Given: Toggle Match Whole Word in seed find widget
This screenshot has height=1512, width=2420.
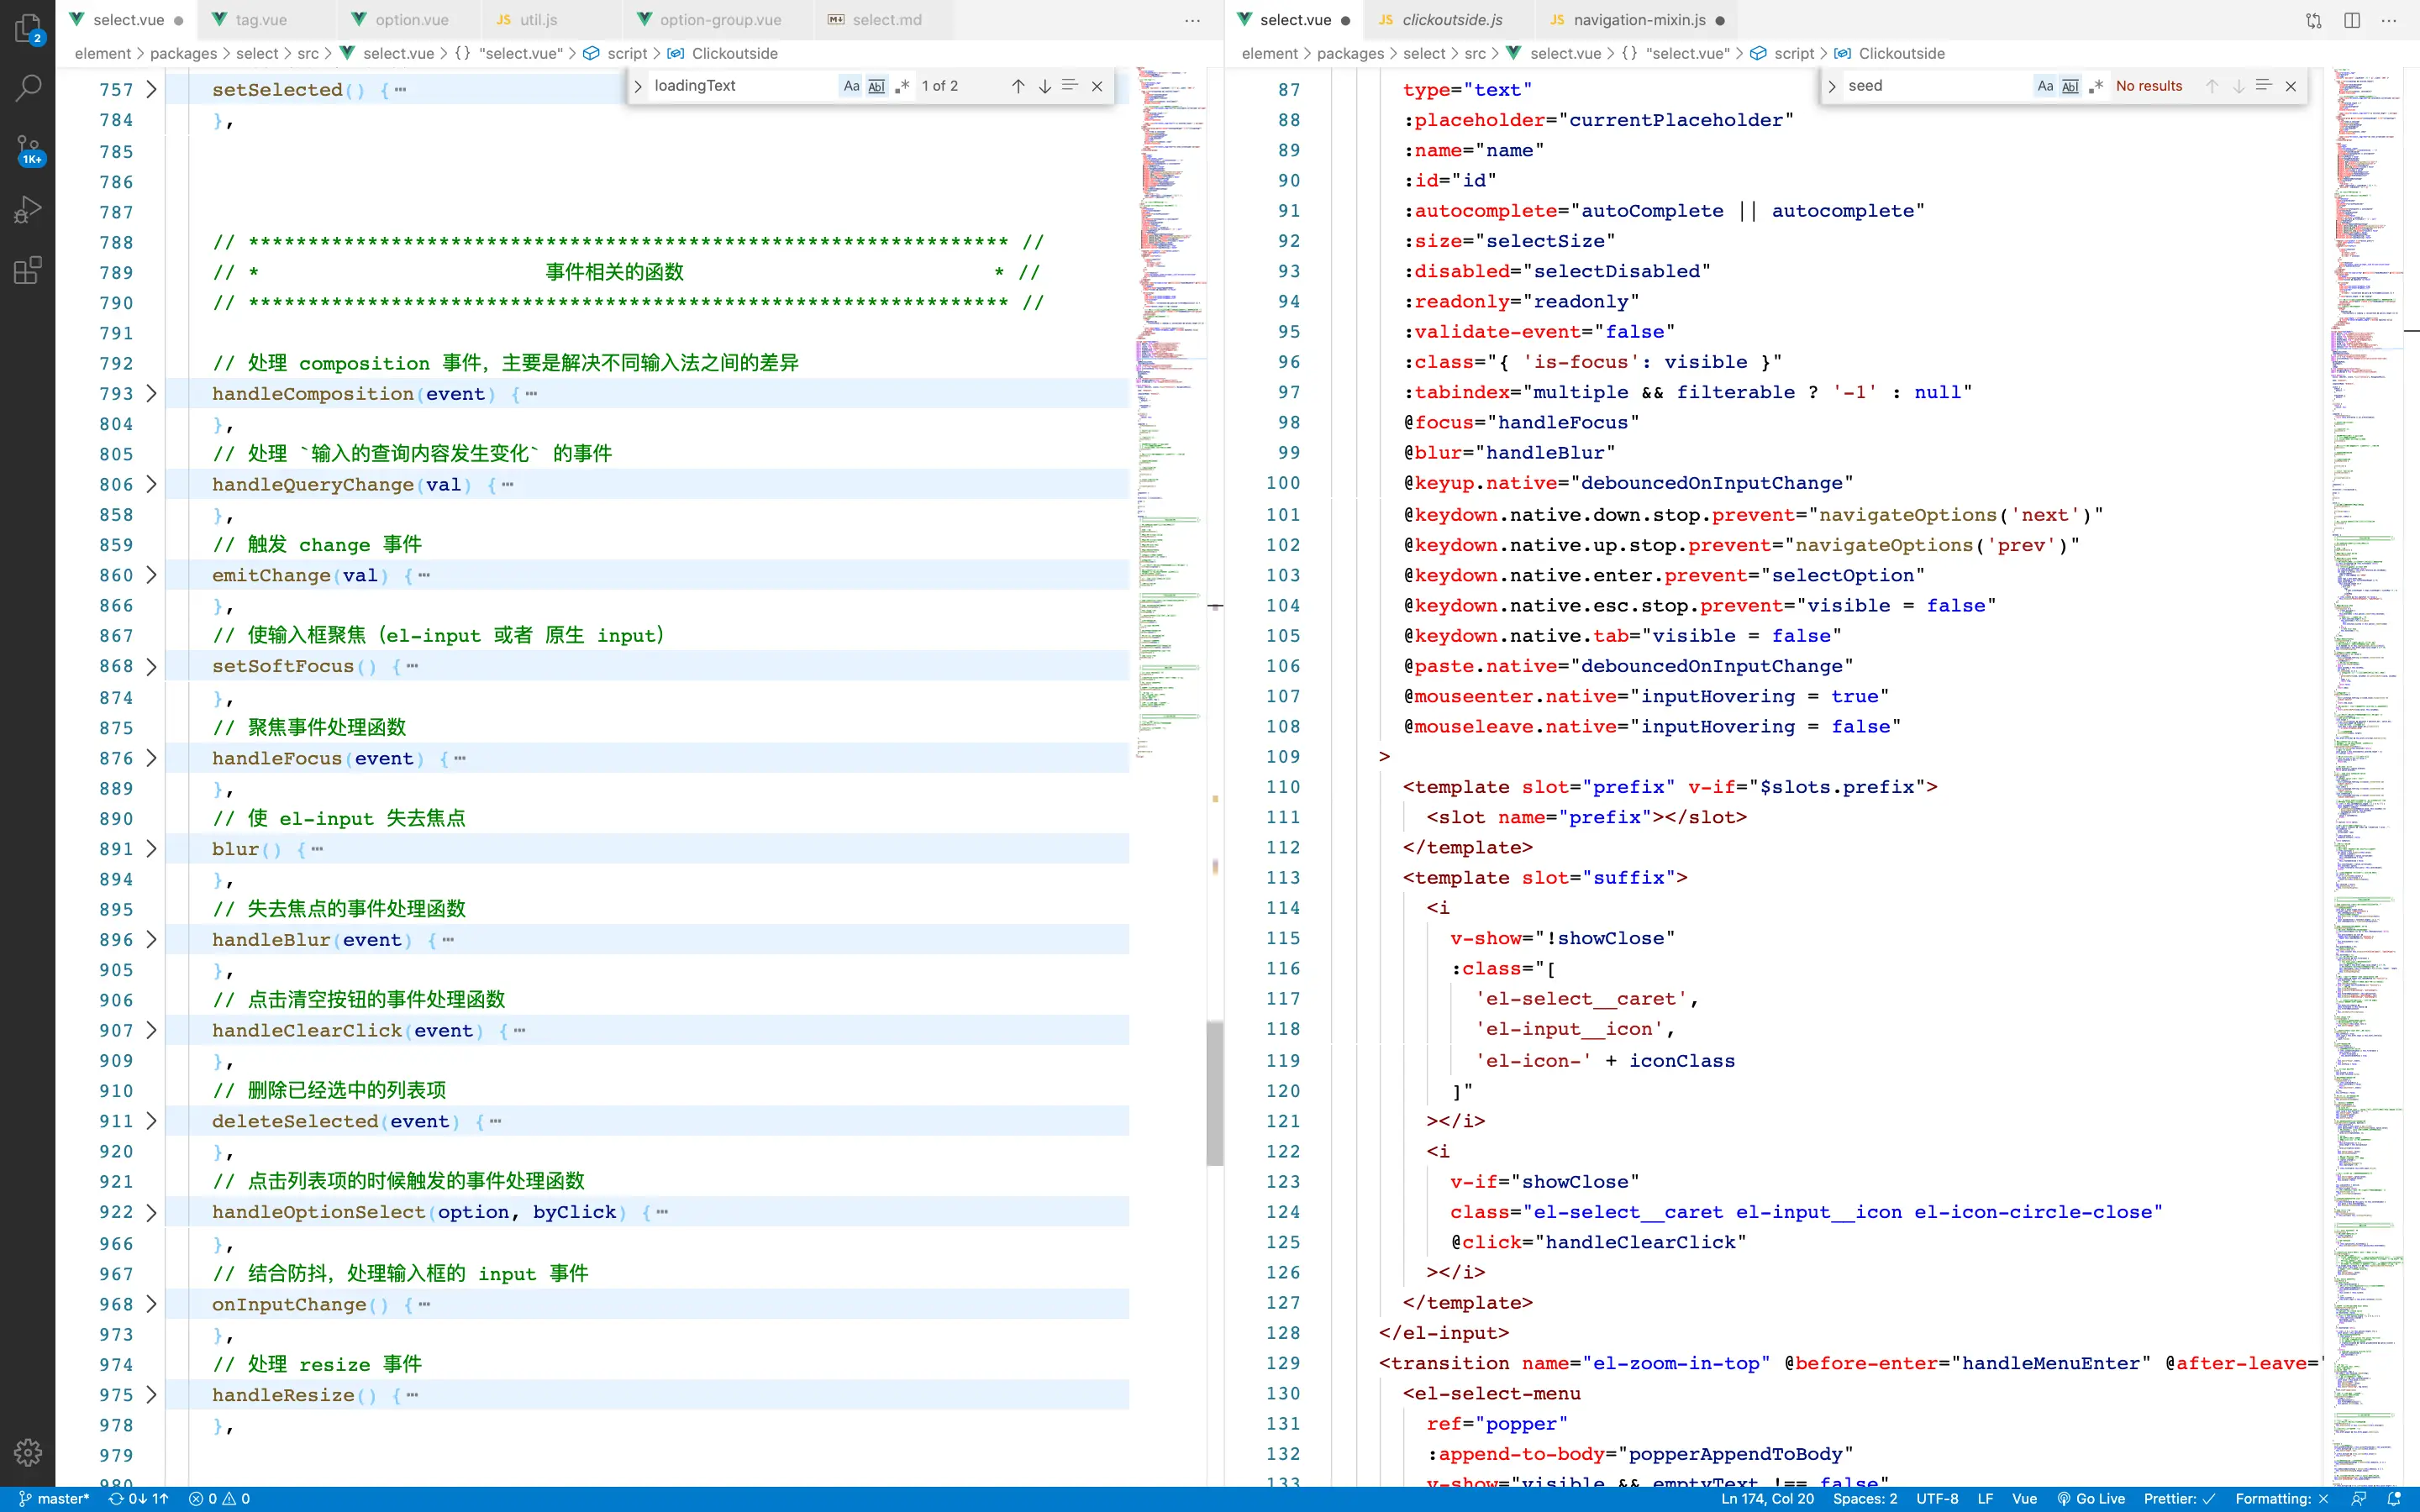Looking at the screenshot, I should (2070, 86).
